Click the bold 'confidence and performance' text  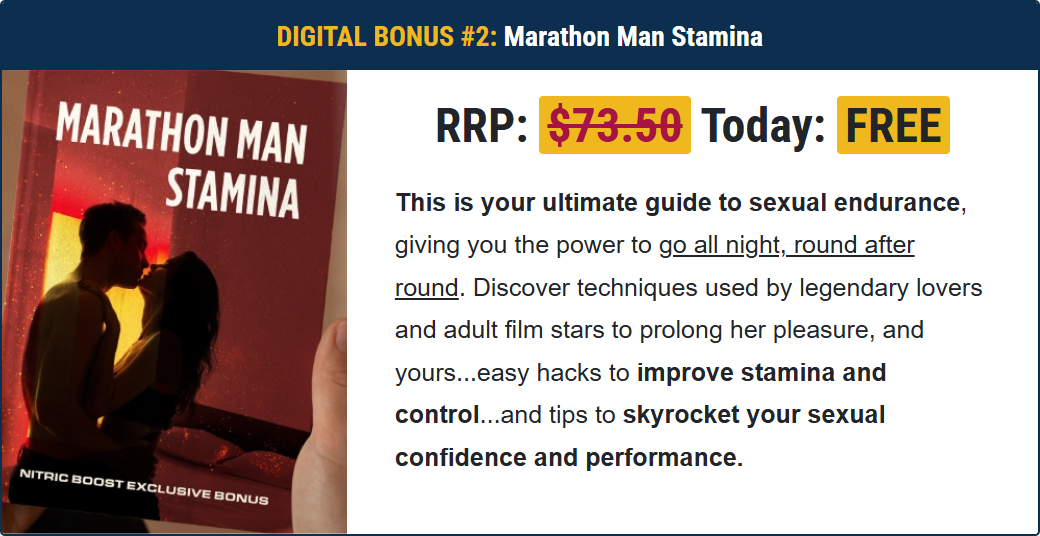(566, 458)
